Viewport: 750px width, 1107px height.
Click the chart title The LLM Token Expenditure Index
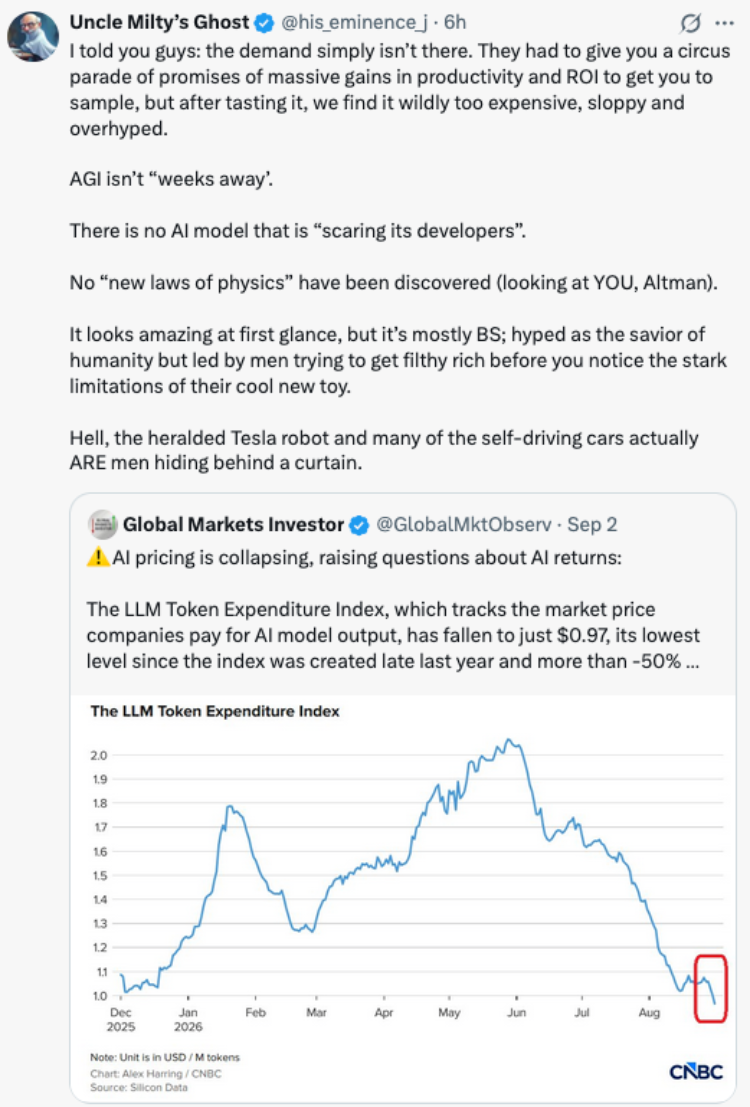coord(215,711)
